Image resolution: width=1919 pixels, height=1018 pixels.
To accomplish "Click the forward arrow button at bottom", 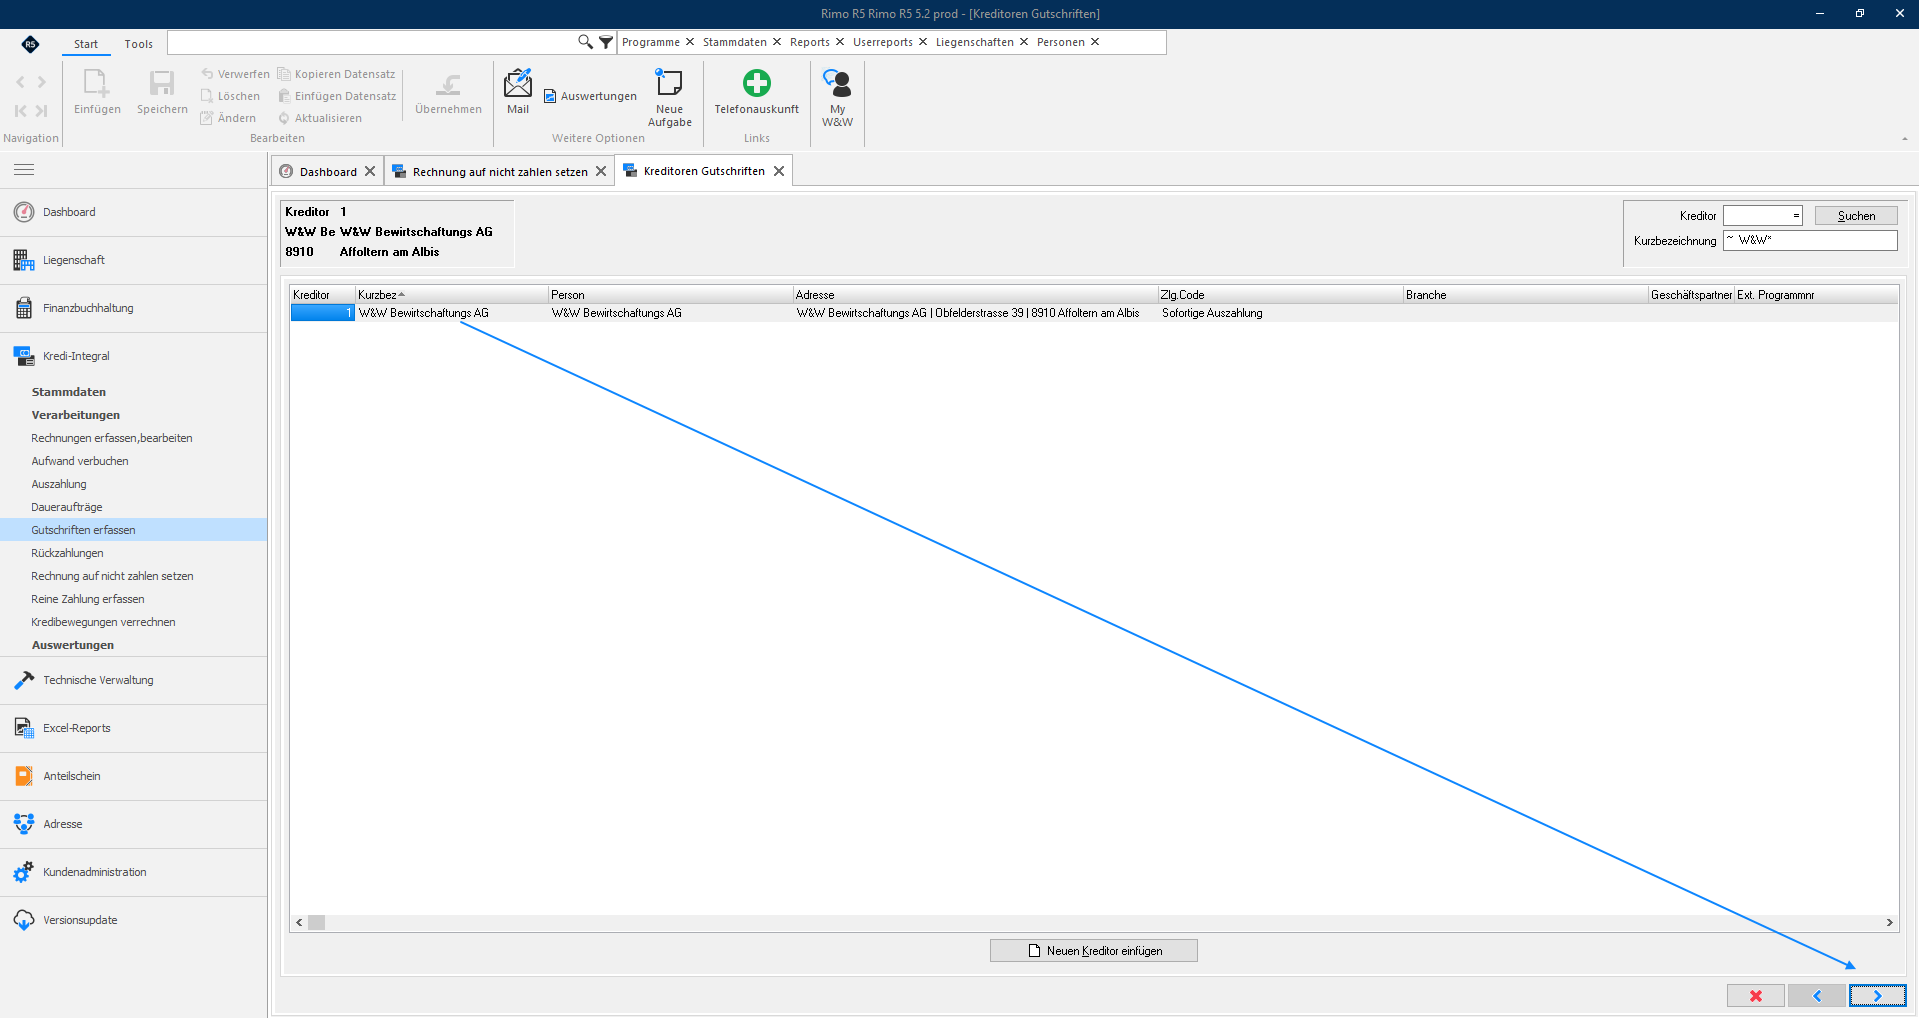I will coord(1877,996).
